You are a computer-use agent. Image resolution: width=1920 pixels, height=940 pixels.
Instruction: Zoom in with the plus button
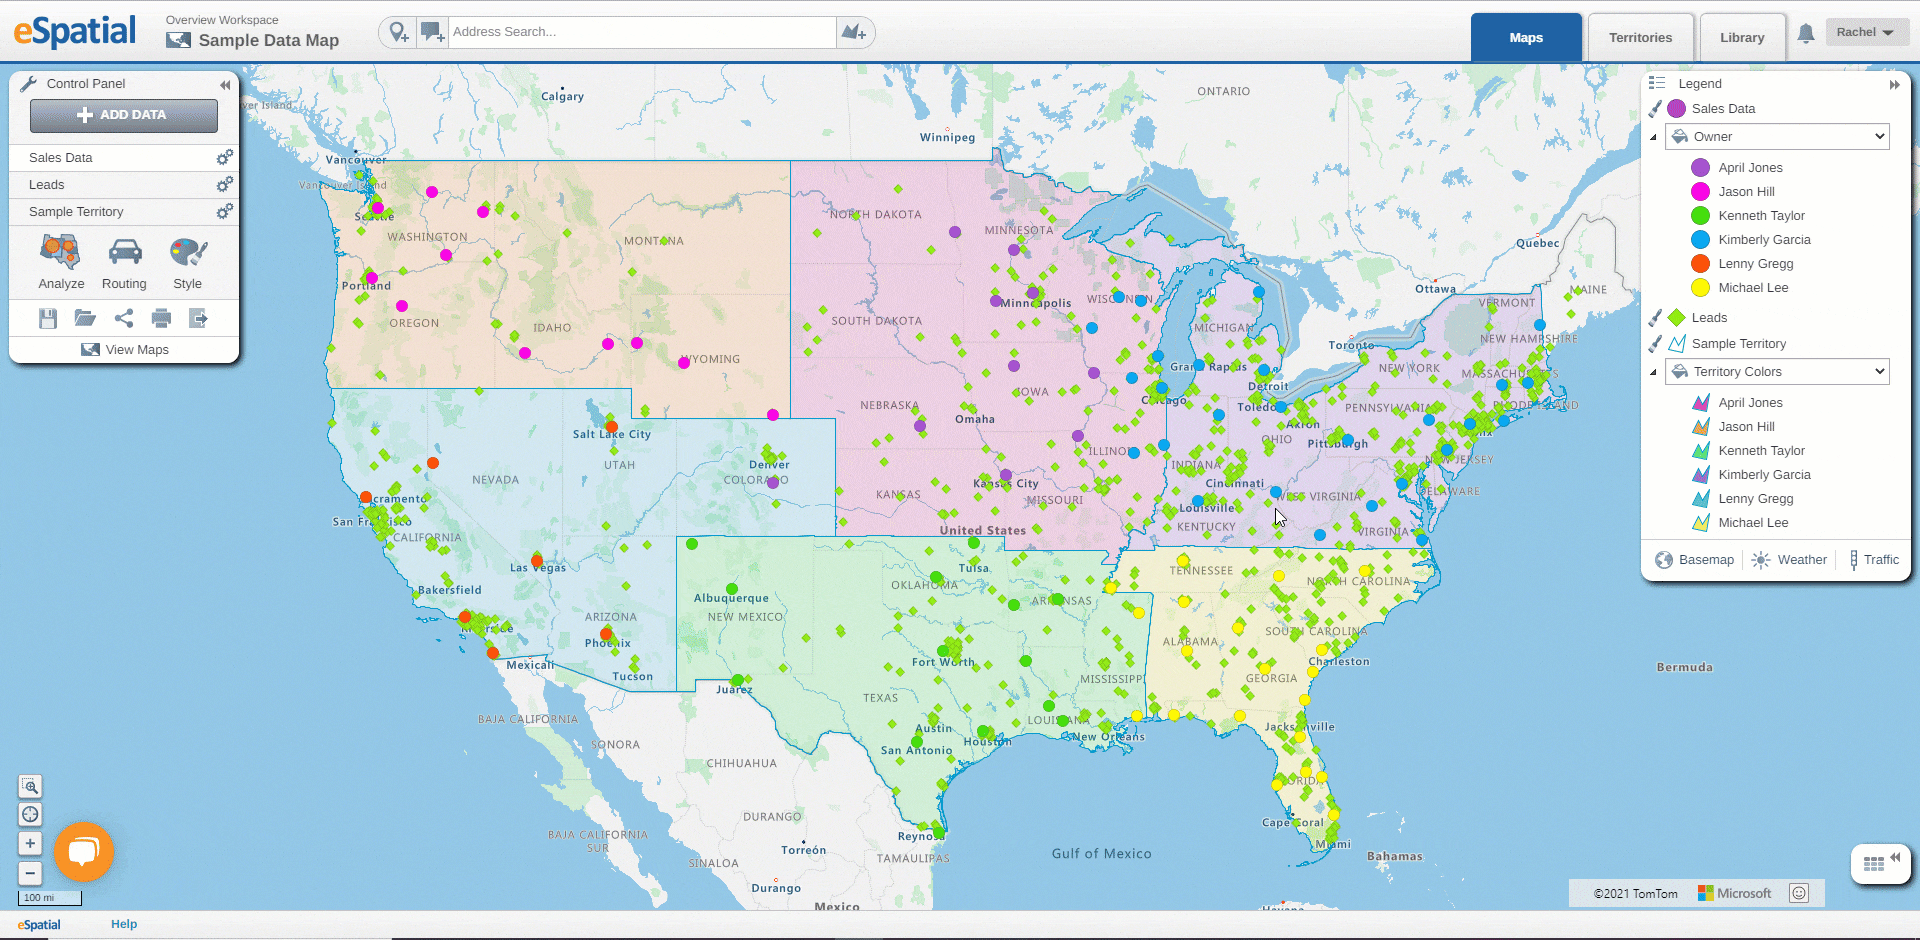[30, 843]
